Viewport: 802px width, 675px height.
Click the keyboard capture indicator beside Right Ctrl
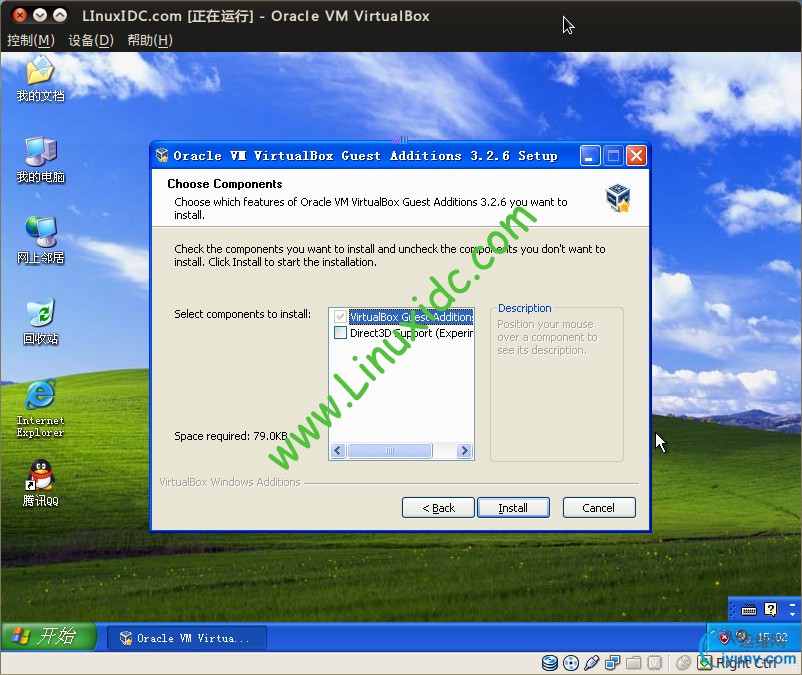coord(705,663)
